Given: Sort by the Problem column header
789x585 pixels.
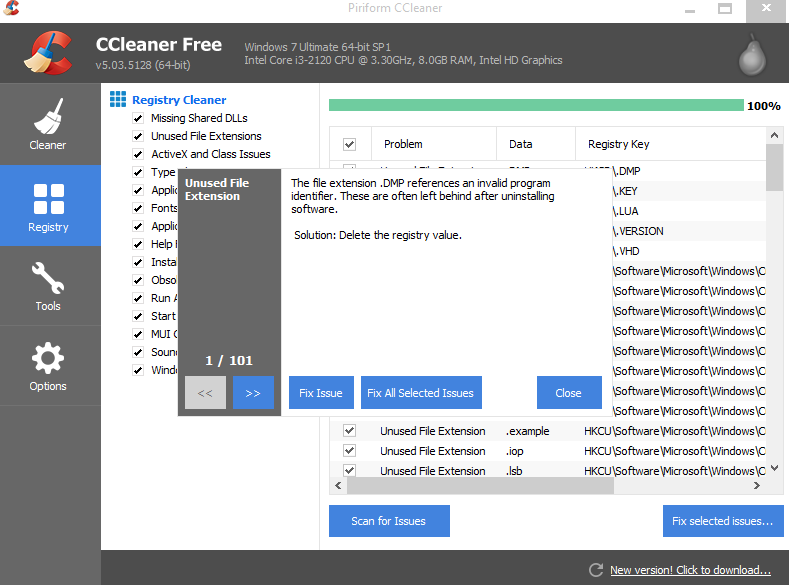Looking at the screenshot, I should (x=433, y=144).
